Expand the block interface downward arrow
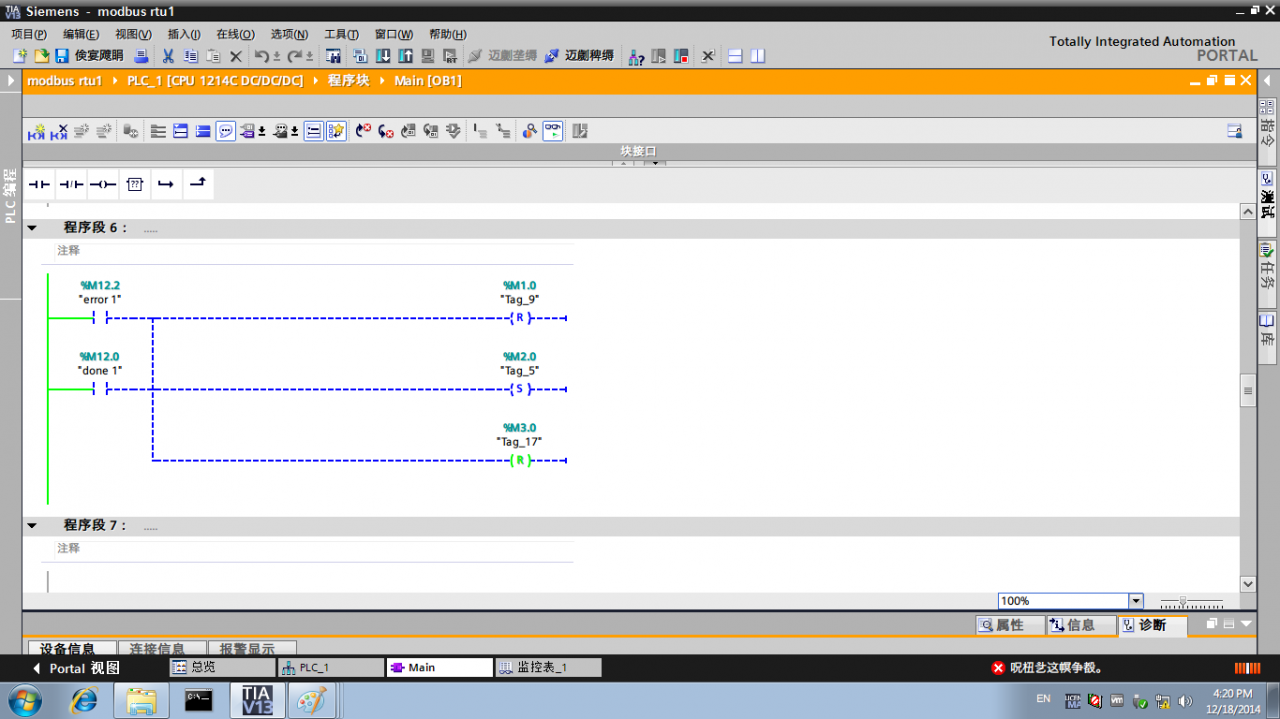1280x719 pixels. coord(654,164)
